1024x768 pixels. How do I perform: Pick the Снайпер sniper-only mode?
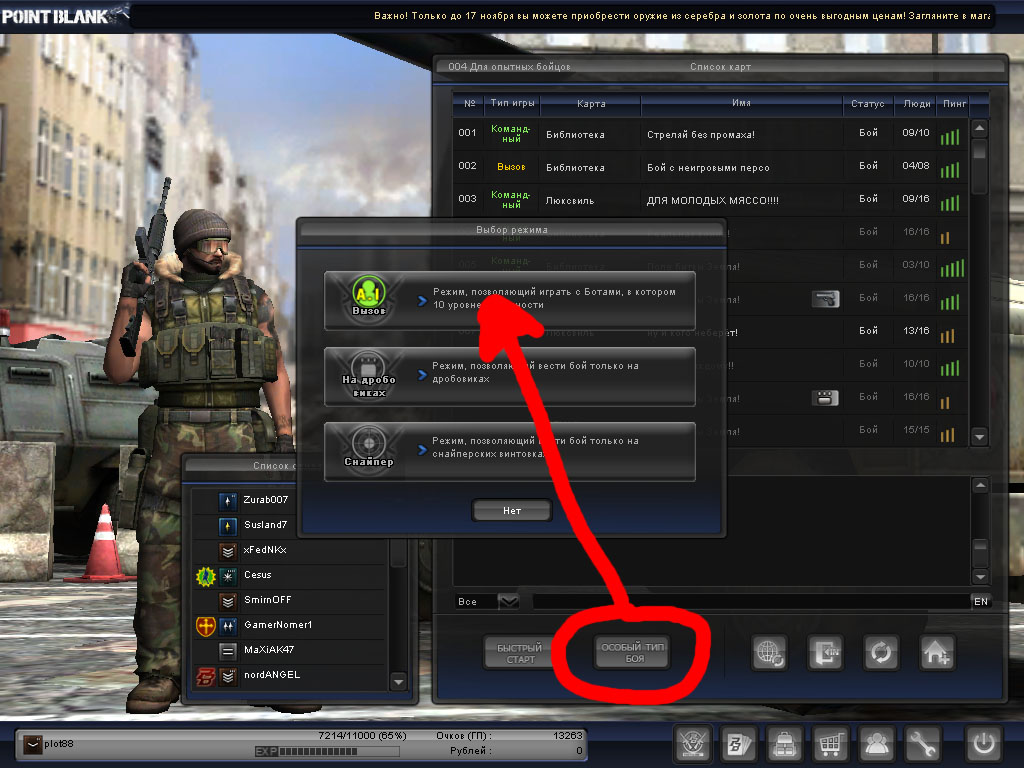click(509, 452)
